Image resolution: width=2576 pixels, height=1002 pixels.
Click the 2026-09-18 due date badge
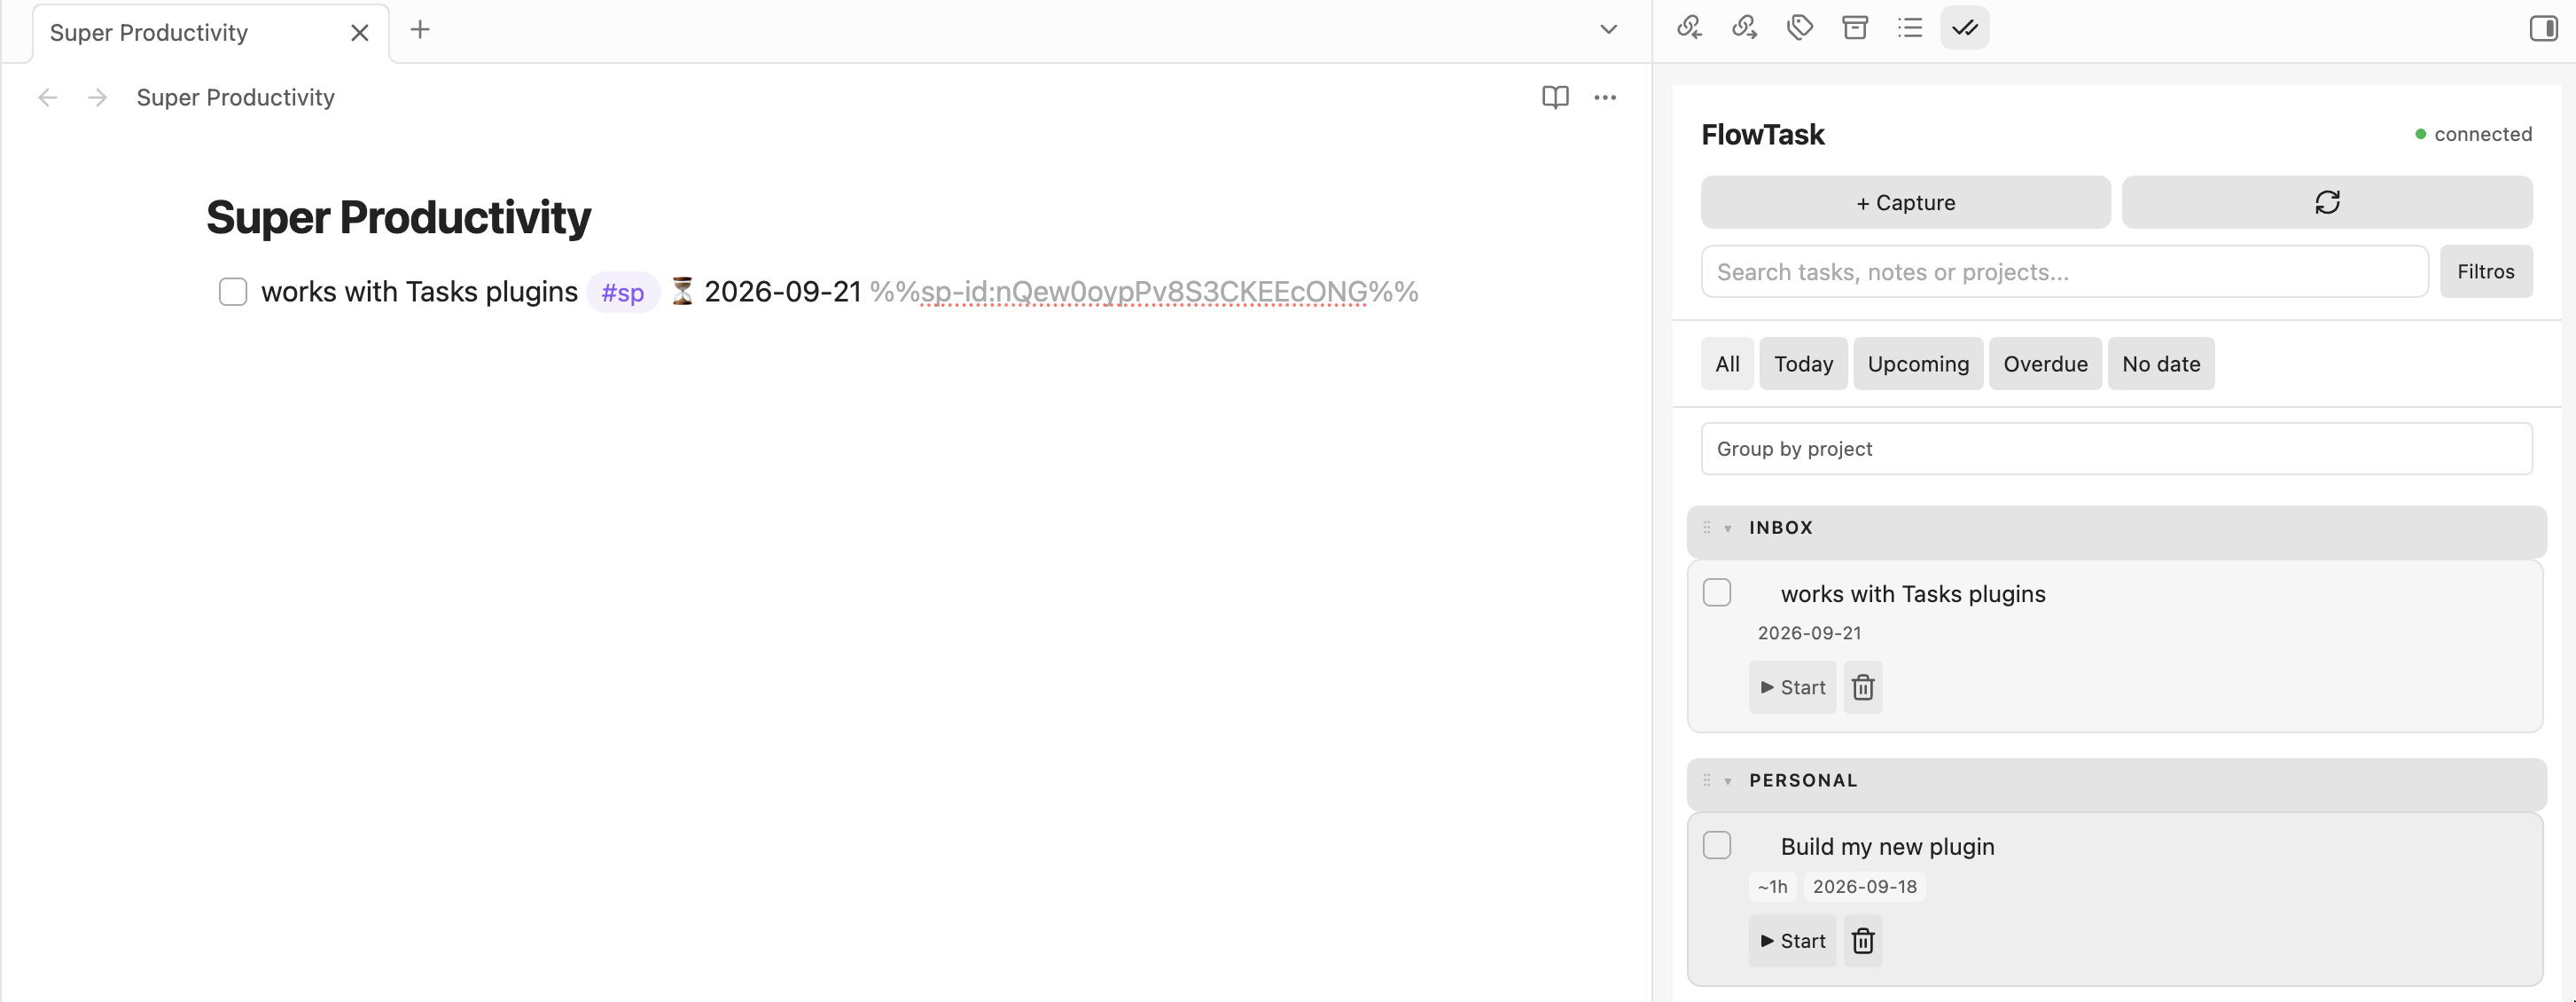[1864, 886]
